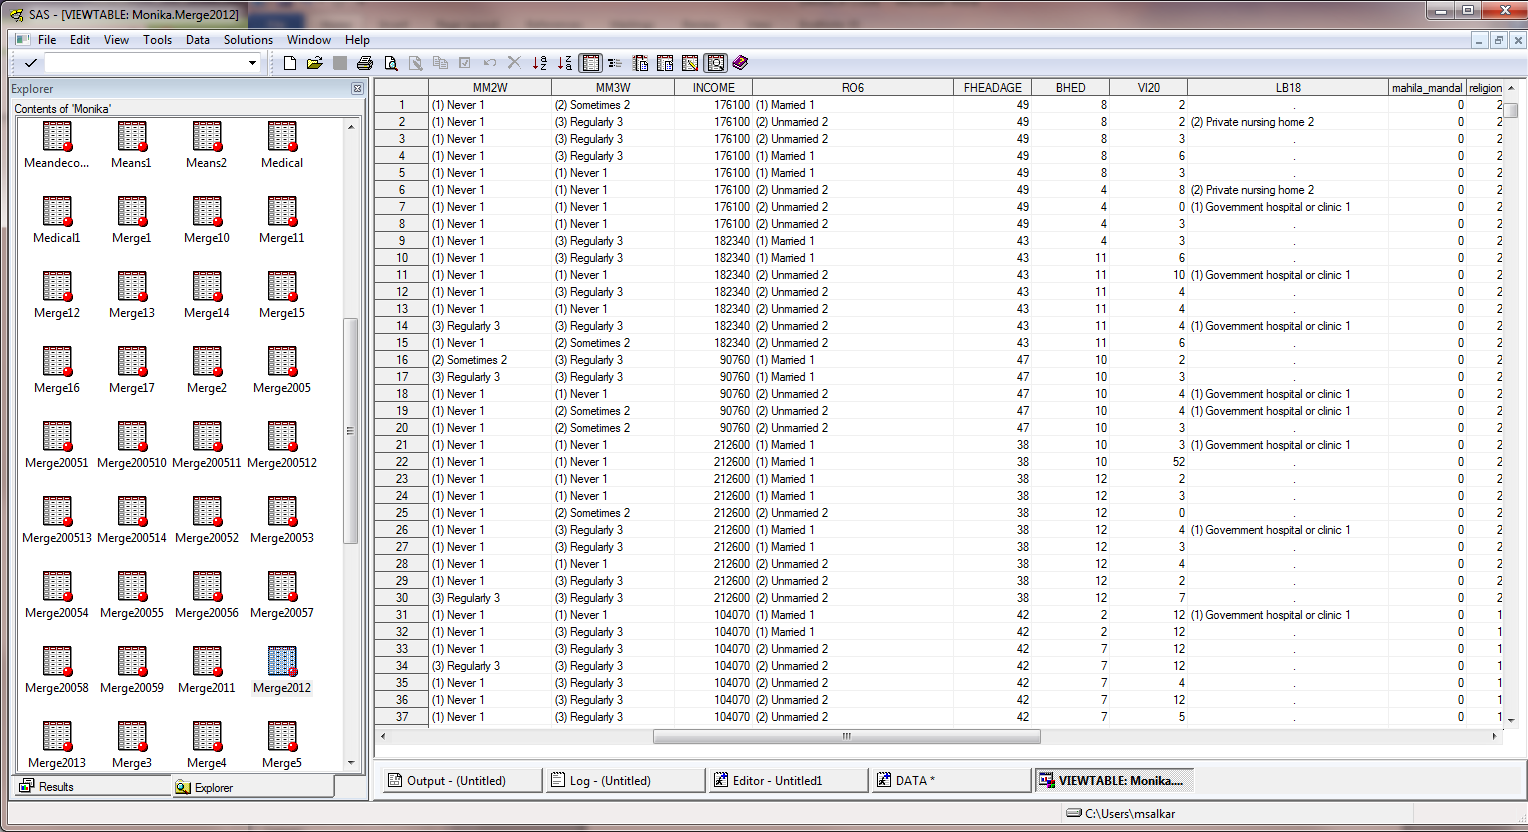Select the LB18 column header
The image size is (1528, 832).
coord(1288,88)
